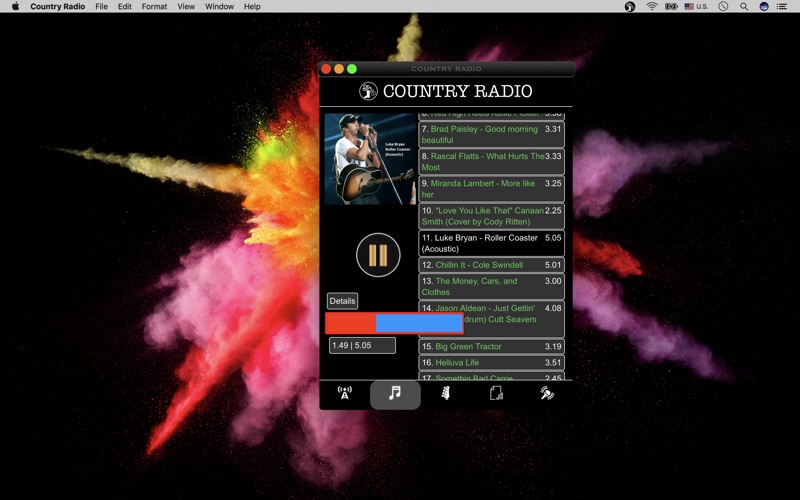
Task: Check the battery status icon
Action: point(671,7)
